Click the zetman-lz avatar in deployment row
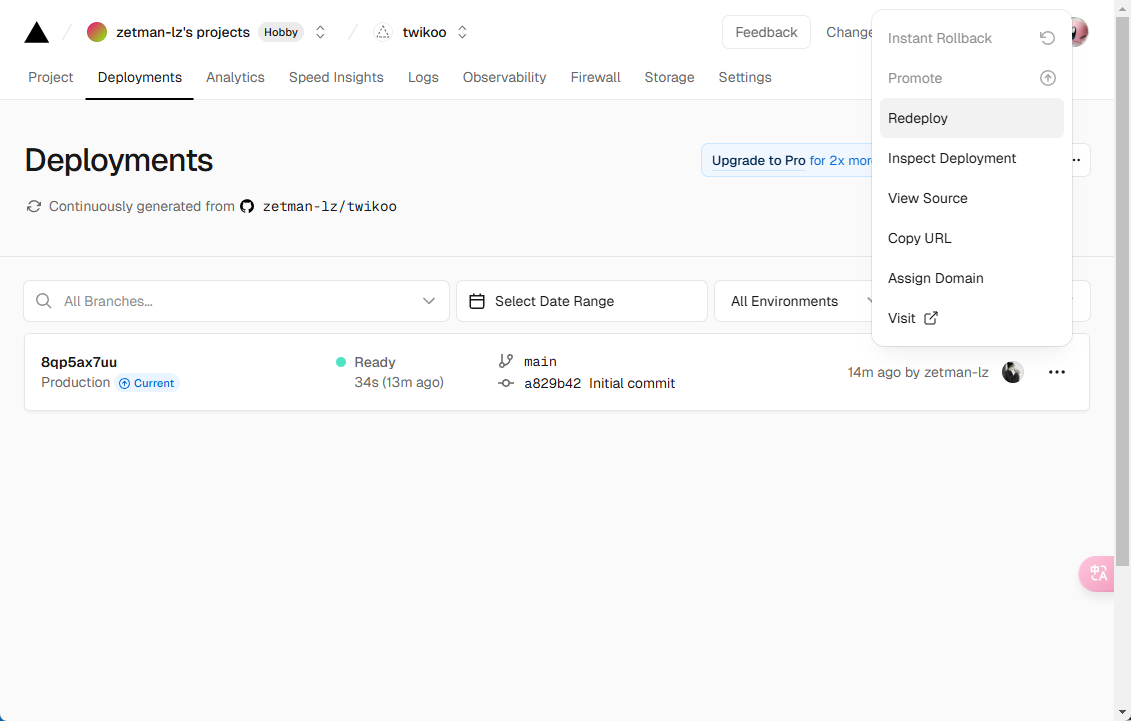The height and width of the screenshot is (721, 1131). 1013,372
